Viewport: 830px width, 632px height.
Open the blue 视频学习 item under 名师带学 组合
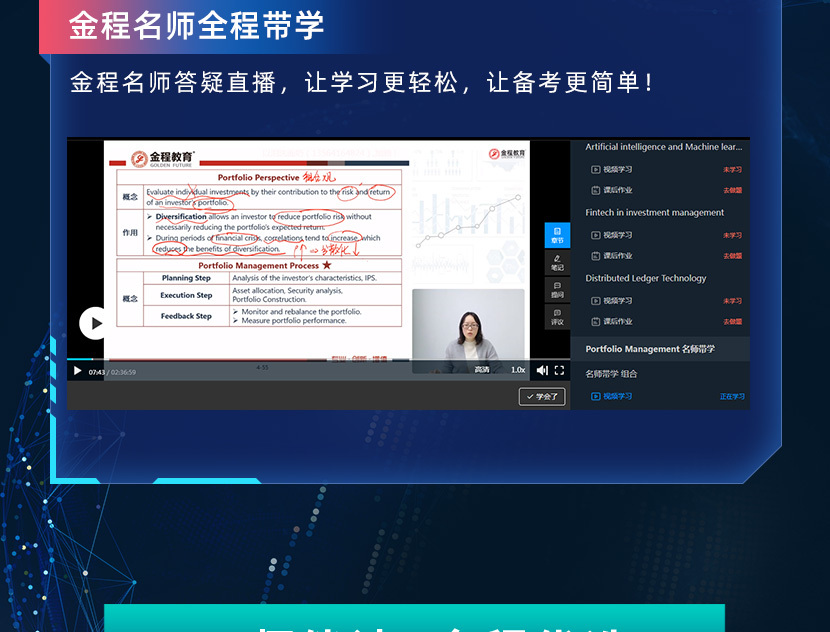pos(612,396)
